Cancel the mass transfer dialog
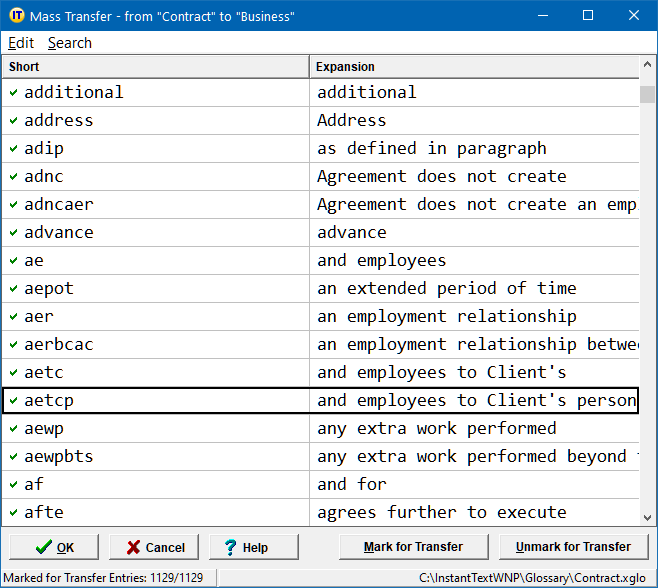The width and height of the screenshot is (658, 588). point(154,547)
